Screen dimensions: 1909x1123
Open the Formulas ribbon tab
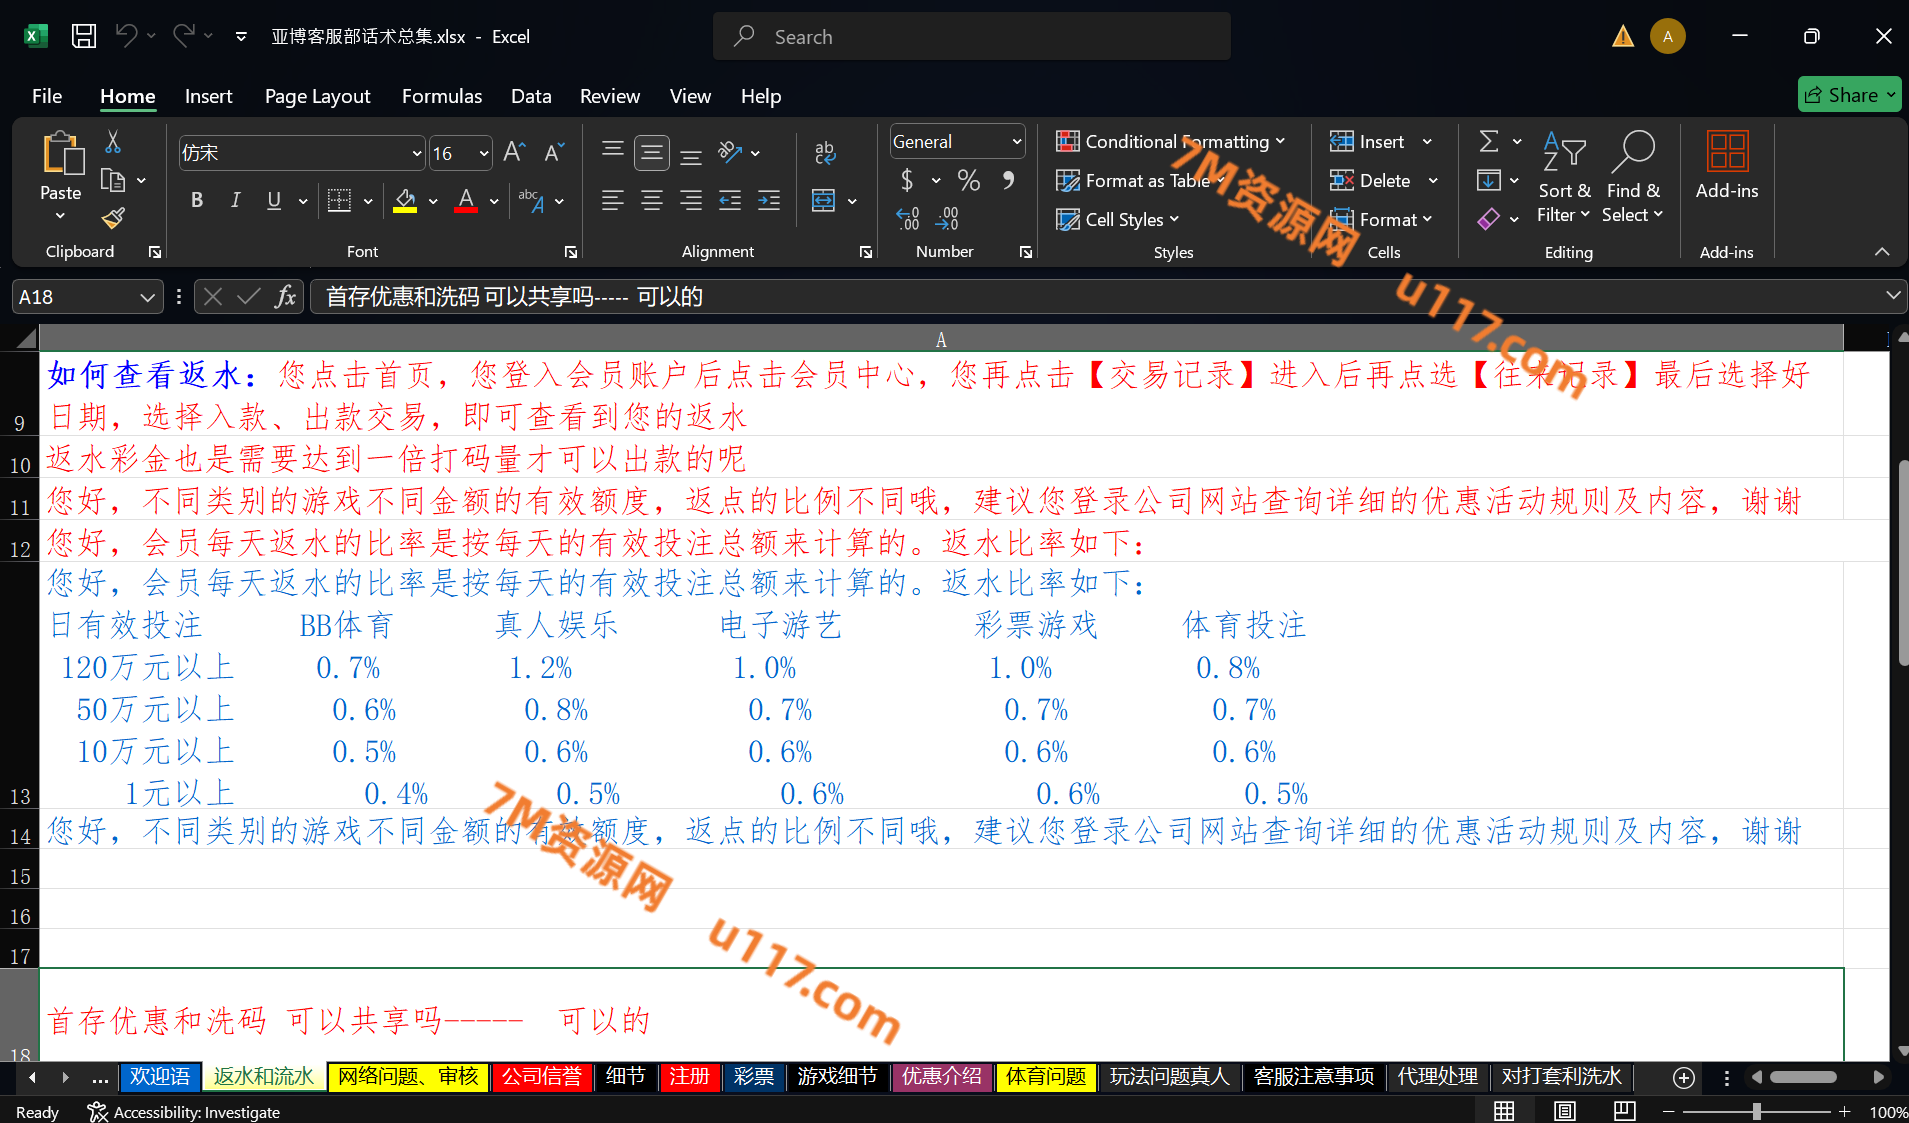441,96
